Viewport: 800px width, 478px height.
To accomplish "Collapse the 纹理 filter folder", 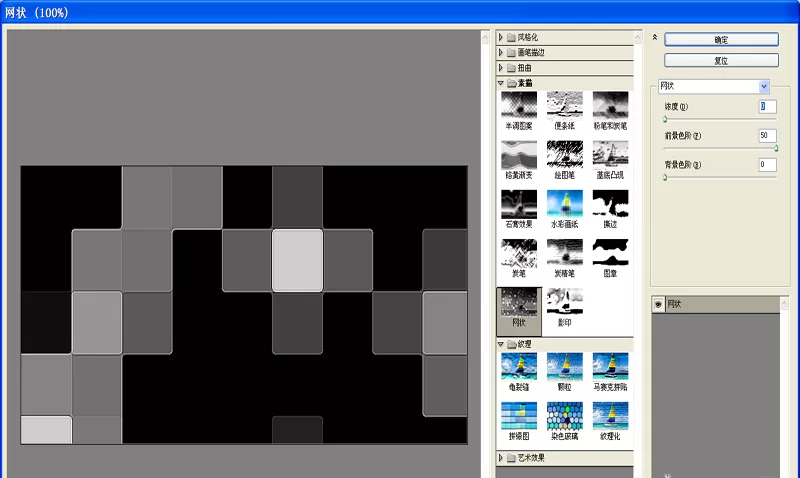I will [x=501, y=344].
